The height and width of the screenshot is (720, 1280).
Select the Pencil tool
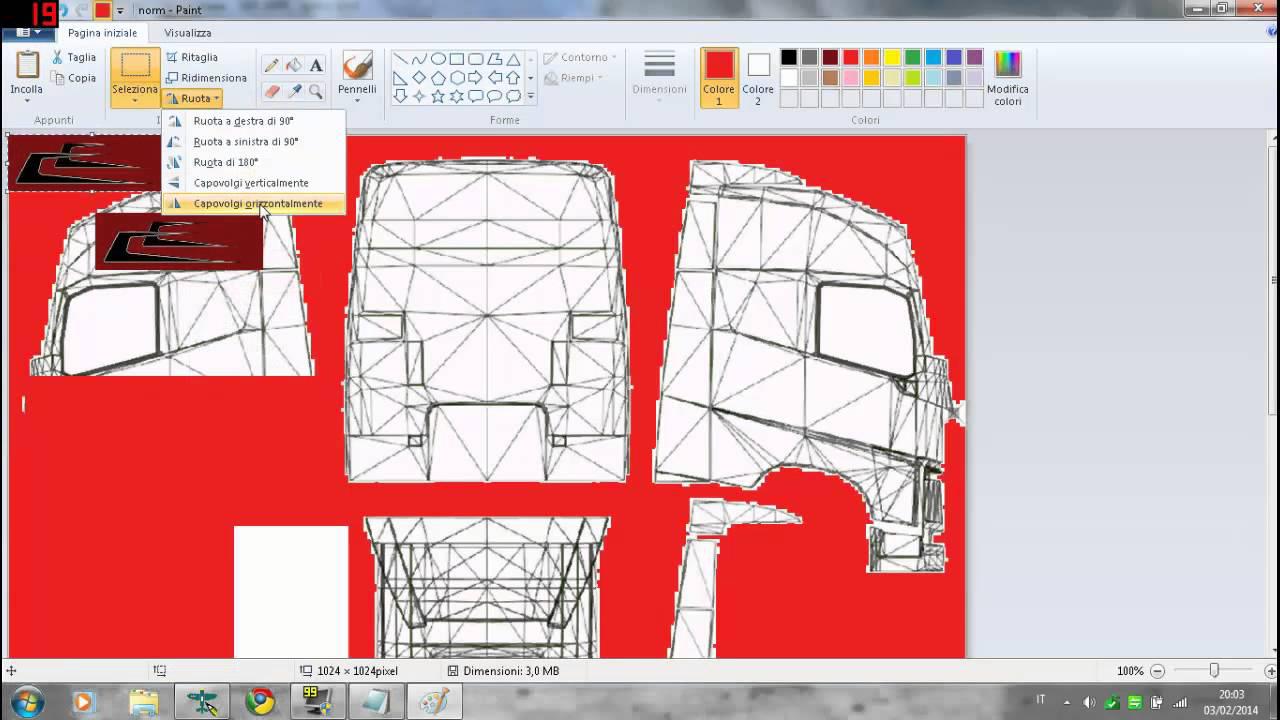tap(271, 65)
